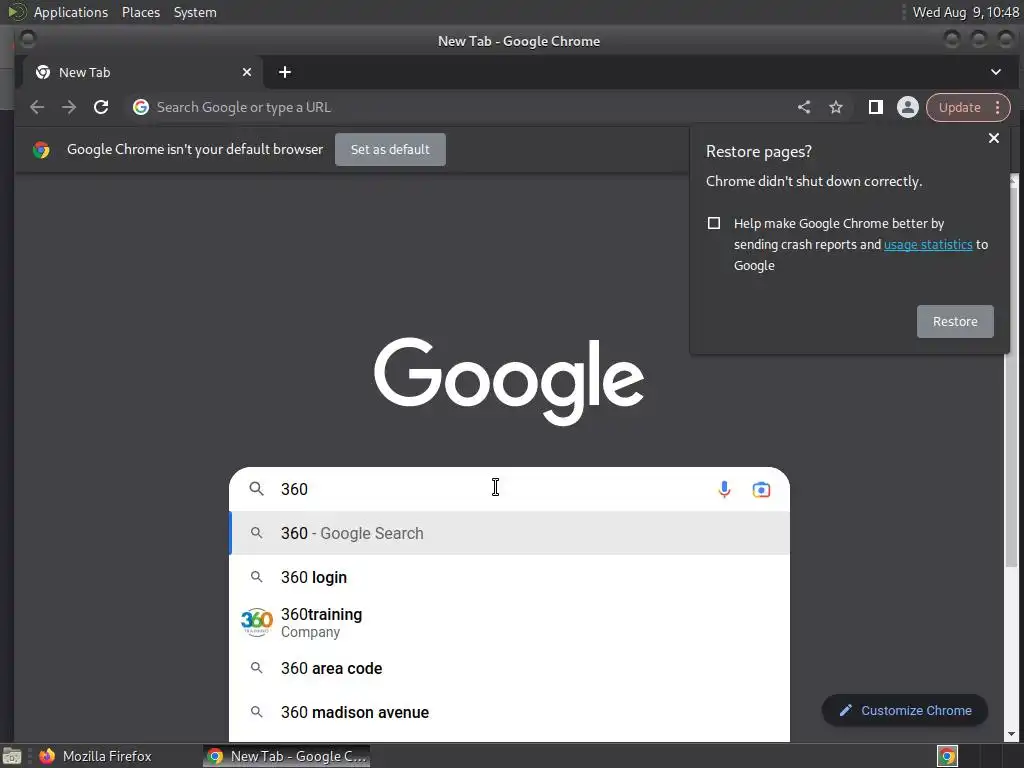Search by image with the camera icon

tap(761, 489)
